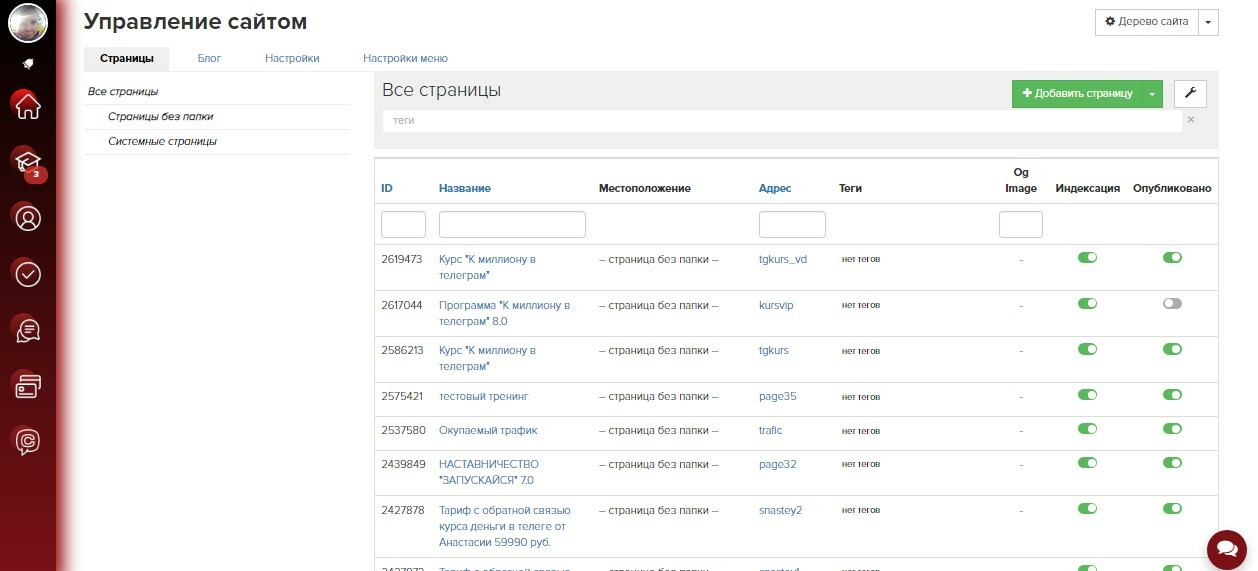The height and width of the screenshot is (571, 1258).
Task: Open the users profile sidebar icon
Action: (x=28, y=217)
